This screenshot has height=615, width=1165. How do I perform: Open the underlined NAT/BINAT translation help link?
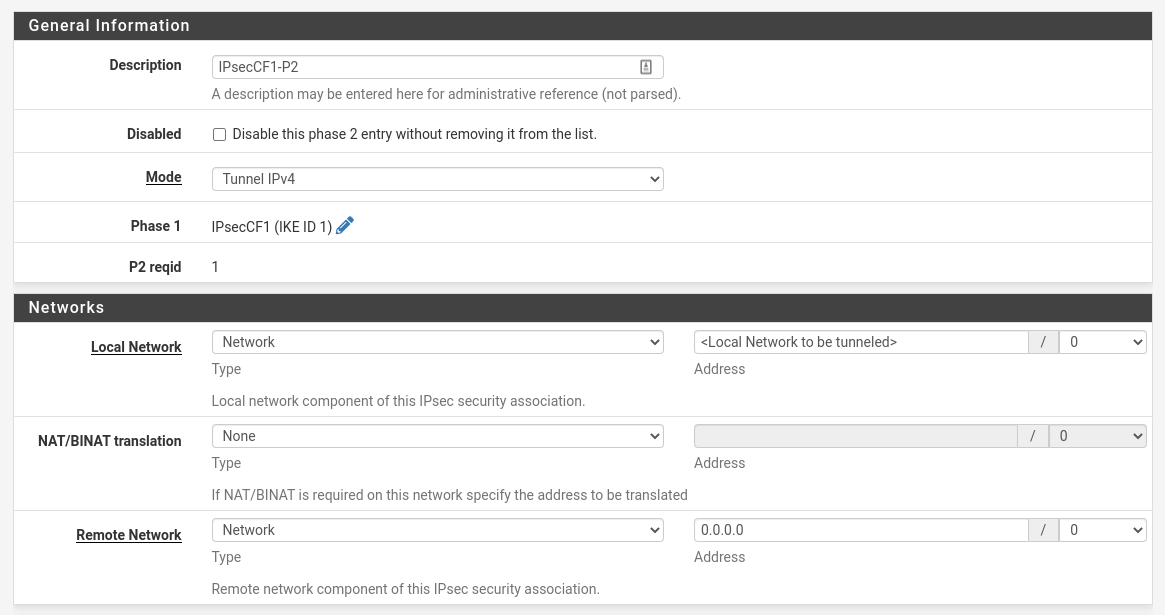point(109,441)
